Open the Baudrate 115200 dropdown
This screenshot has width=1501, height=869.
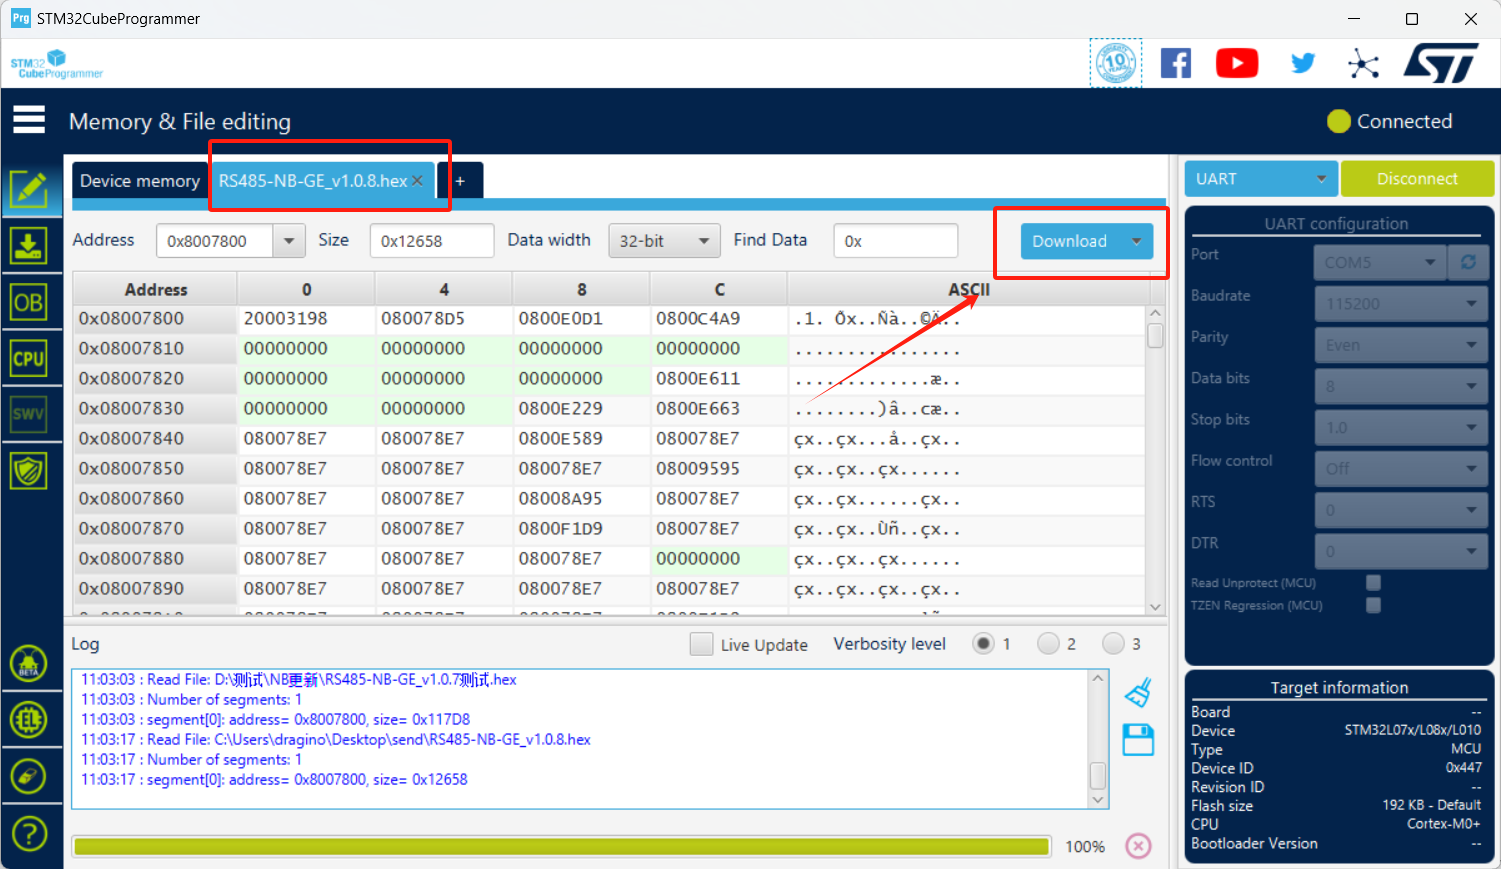(x=1400, y=304)
